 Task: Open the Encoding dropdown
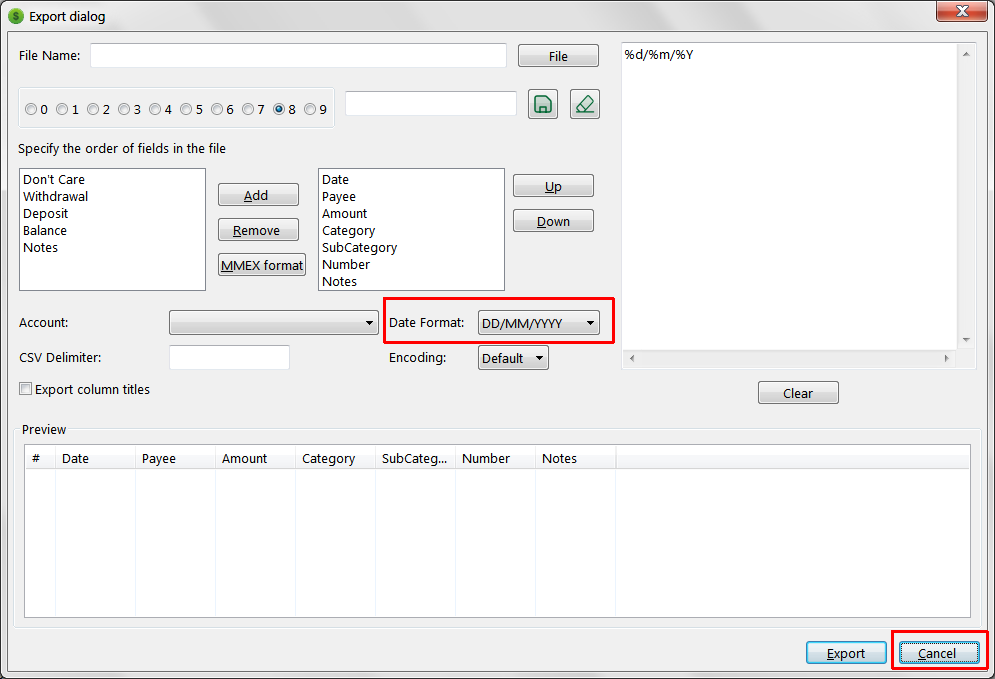[x=513, y=358]
